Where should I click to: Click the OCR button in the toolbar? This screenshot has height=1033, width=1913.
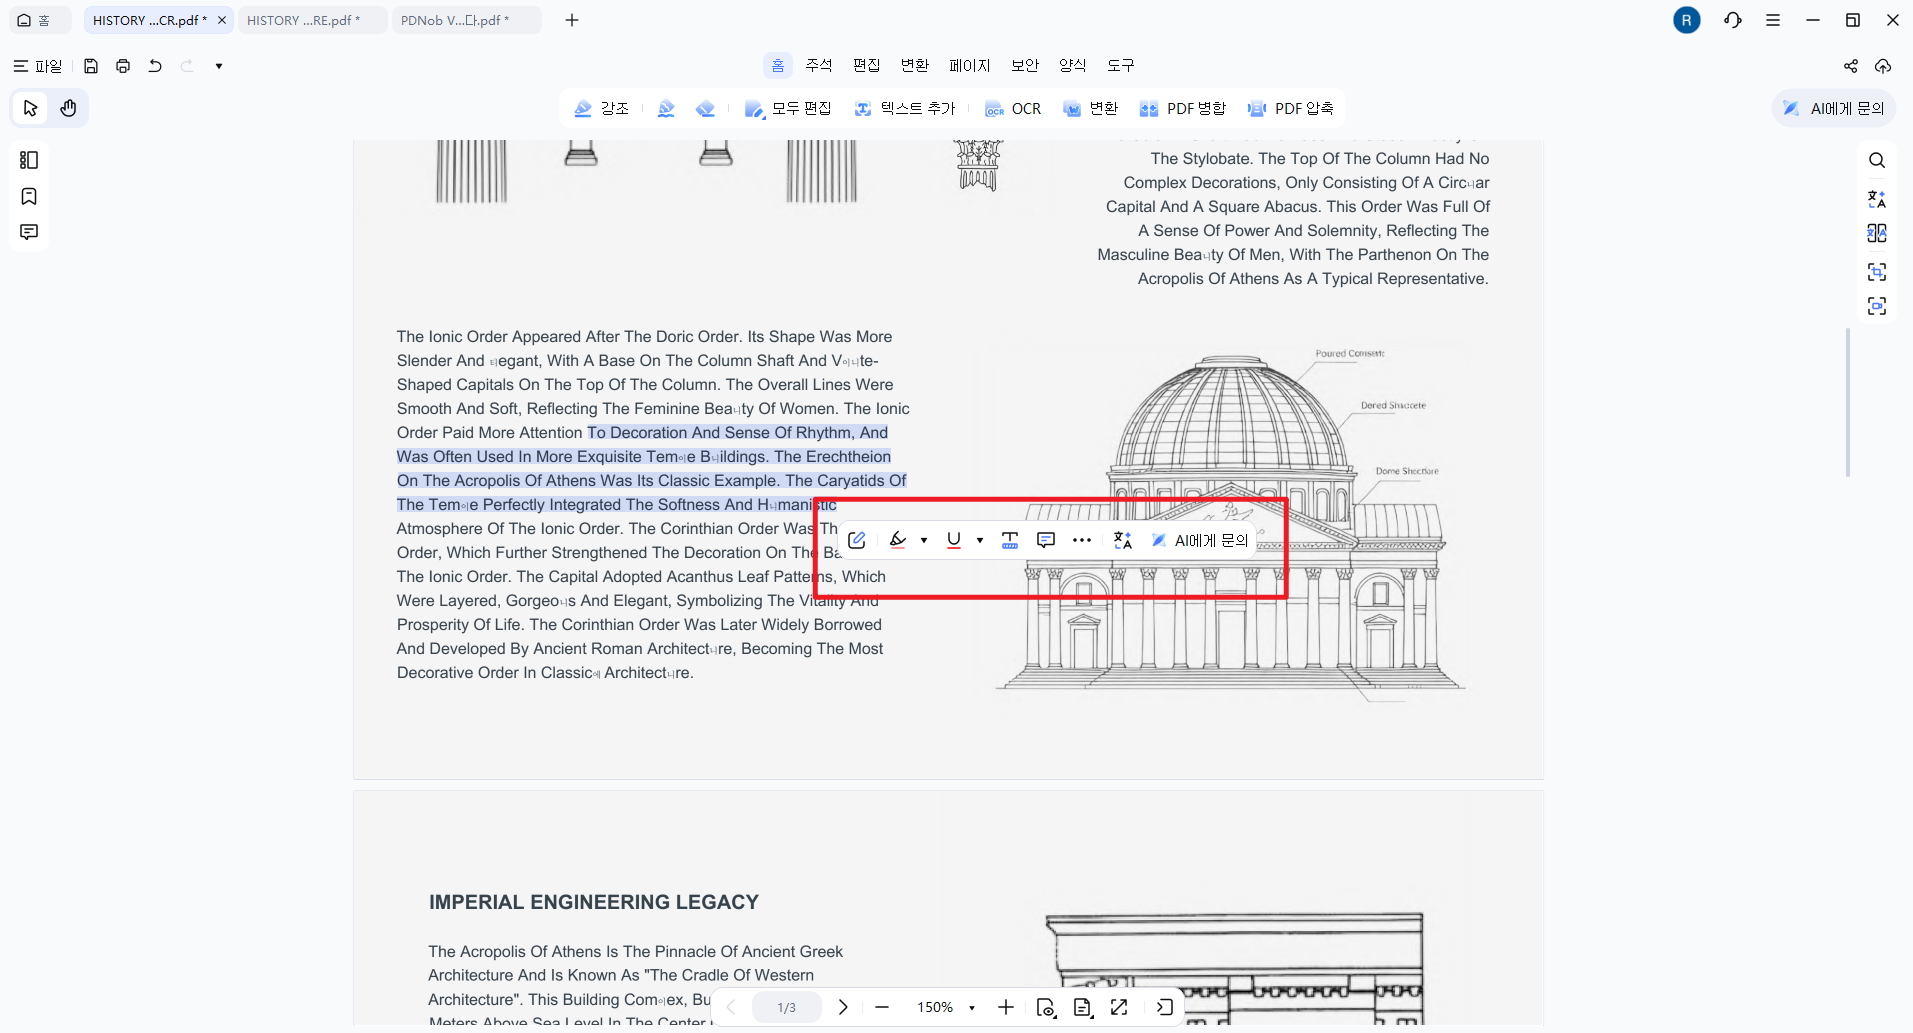pyautogui.click(x=1013, y=108)
